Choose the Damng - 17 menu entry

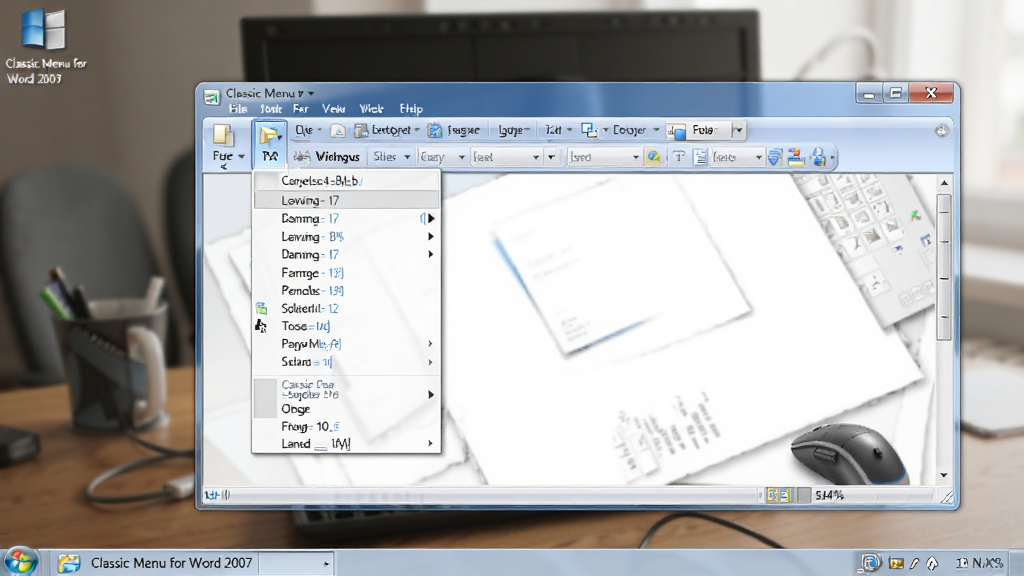pyautogui.click(x=346, y=254)
